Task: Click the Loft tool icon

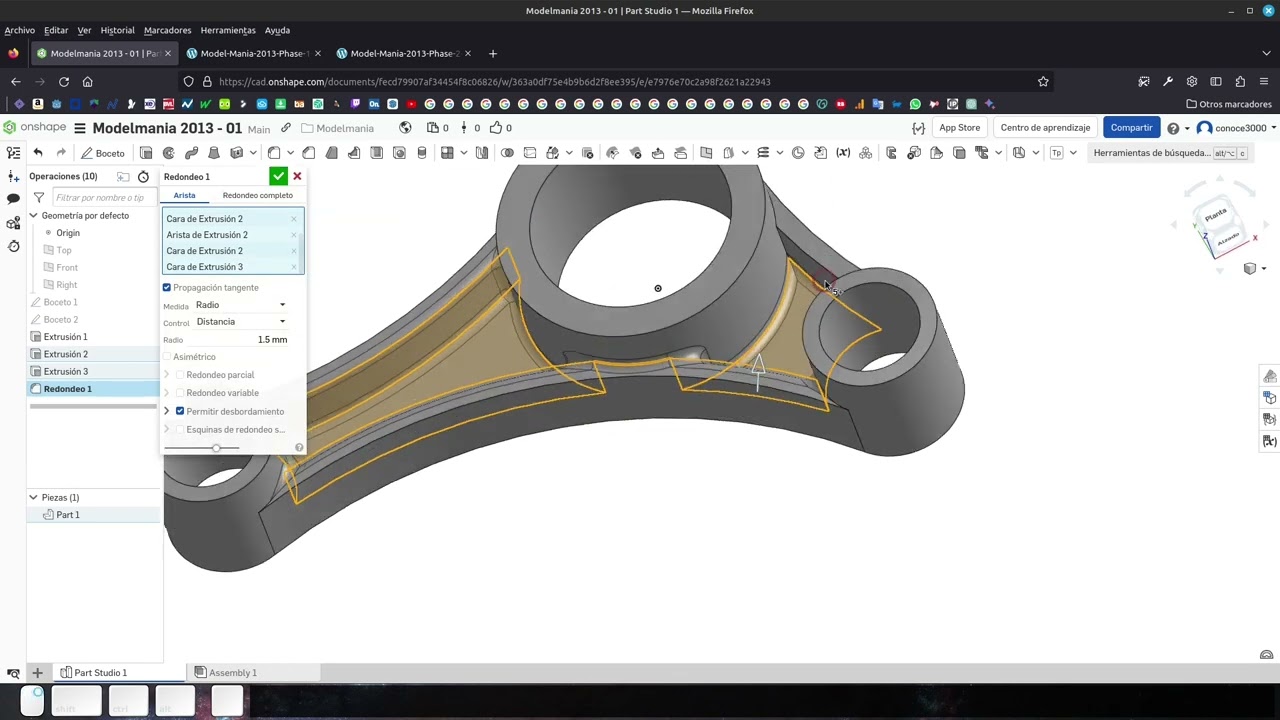Action: tap(214, 153)
